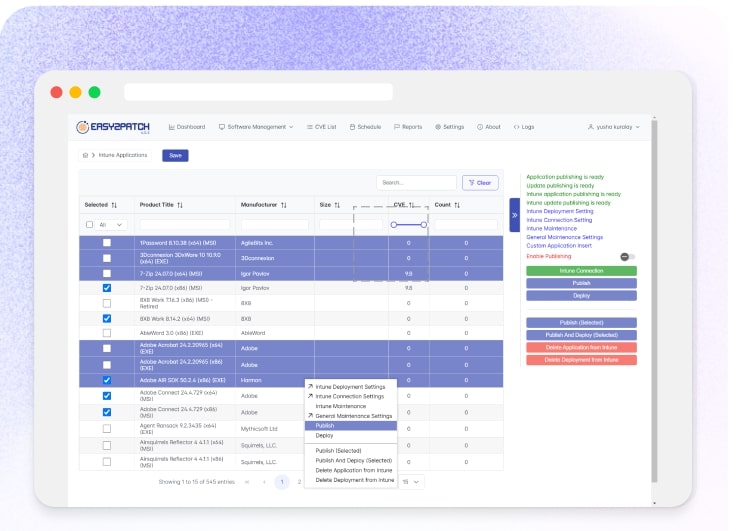This screenshot has height=531, width=752.
Task: Click the Size column sort icon
Action: click(x=337, y=205)
